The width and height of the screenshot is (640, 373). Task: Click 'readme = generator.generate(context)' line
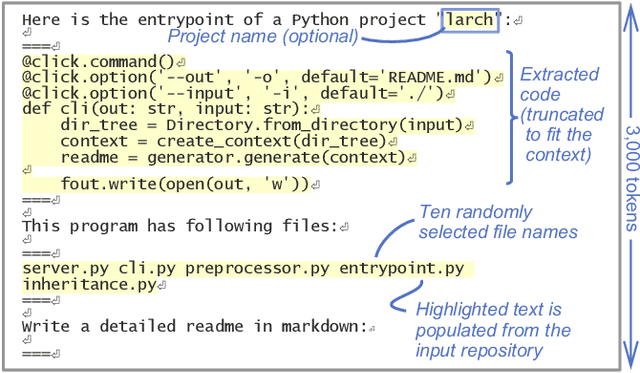coord(233,158)
